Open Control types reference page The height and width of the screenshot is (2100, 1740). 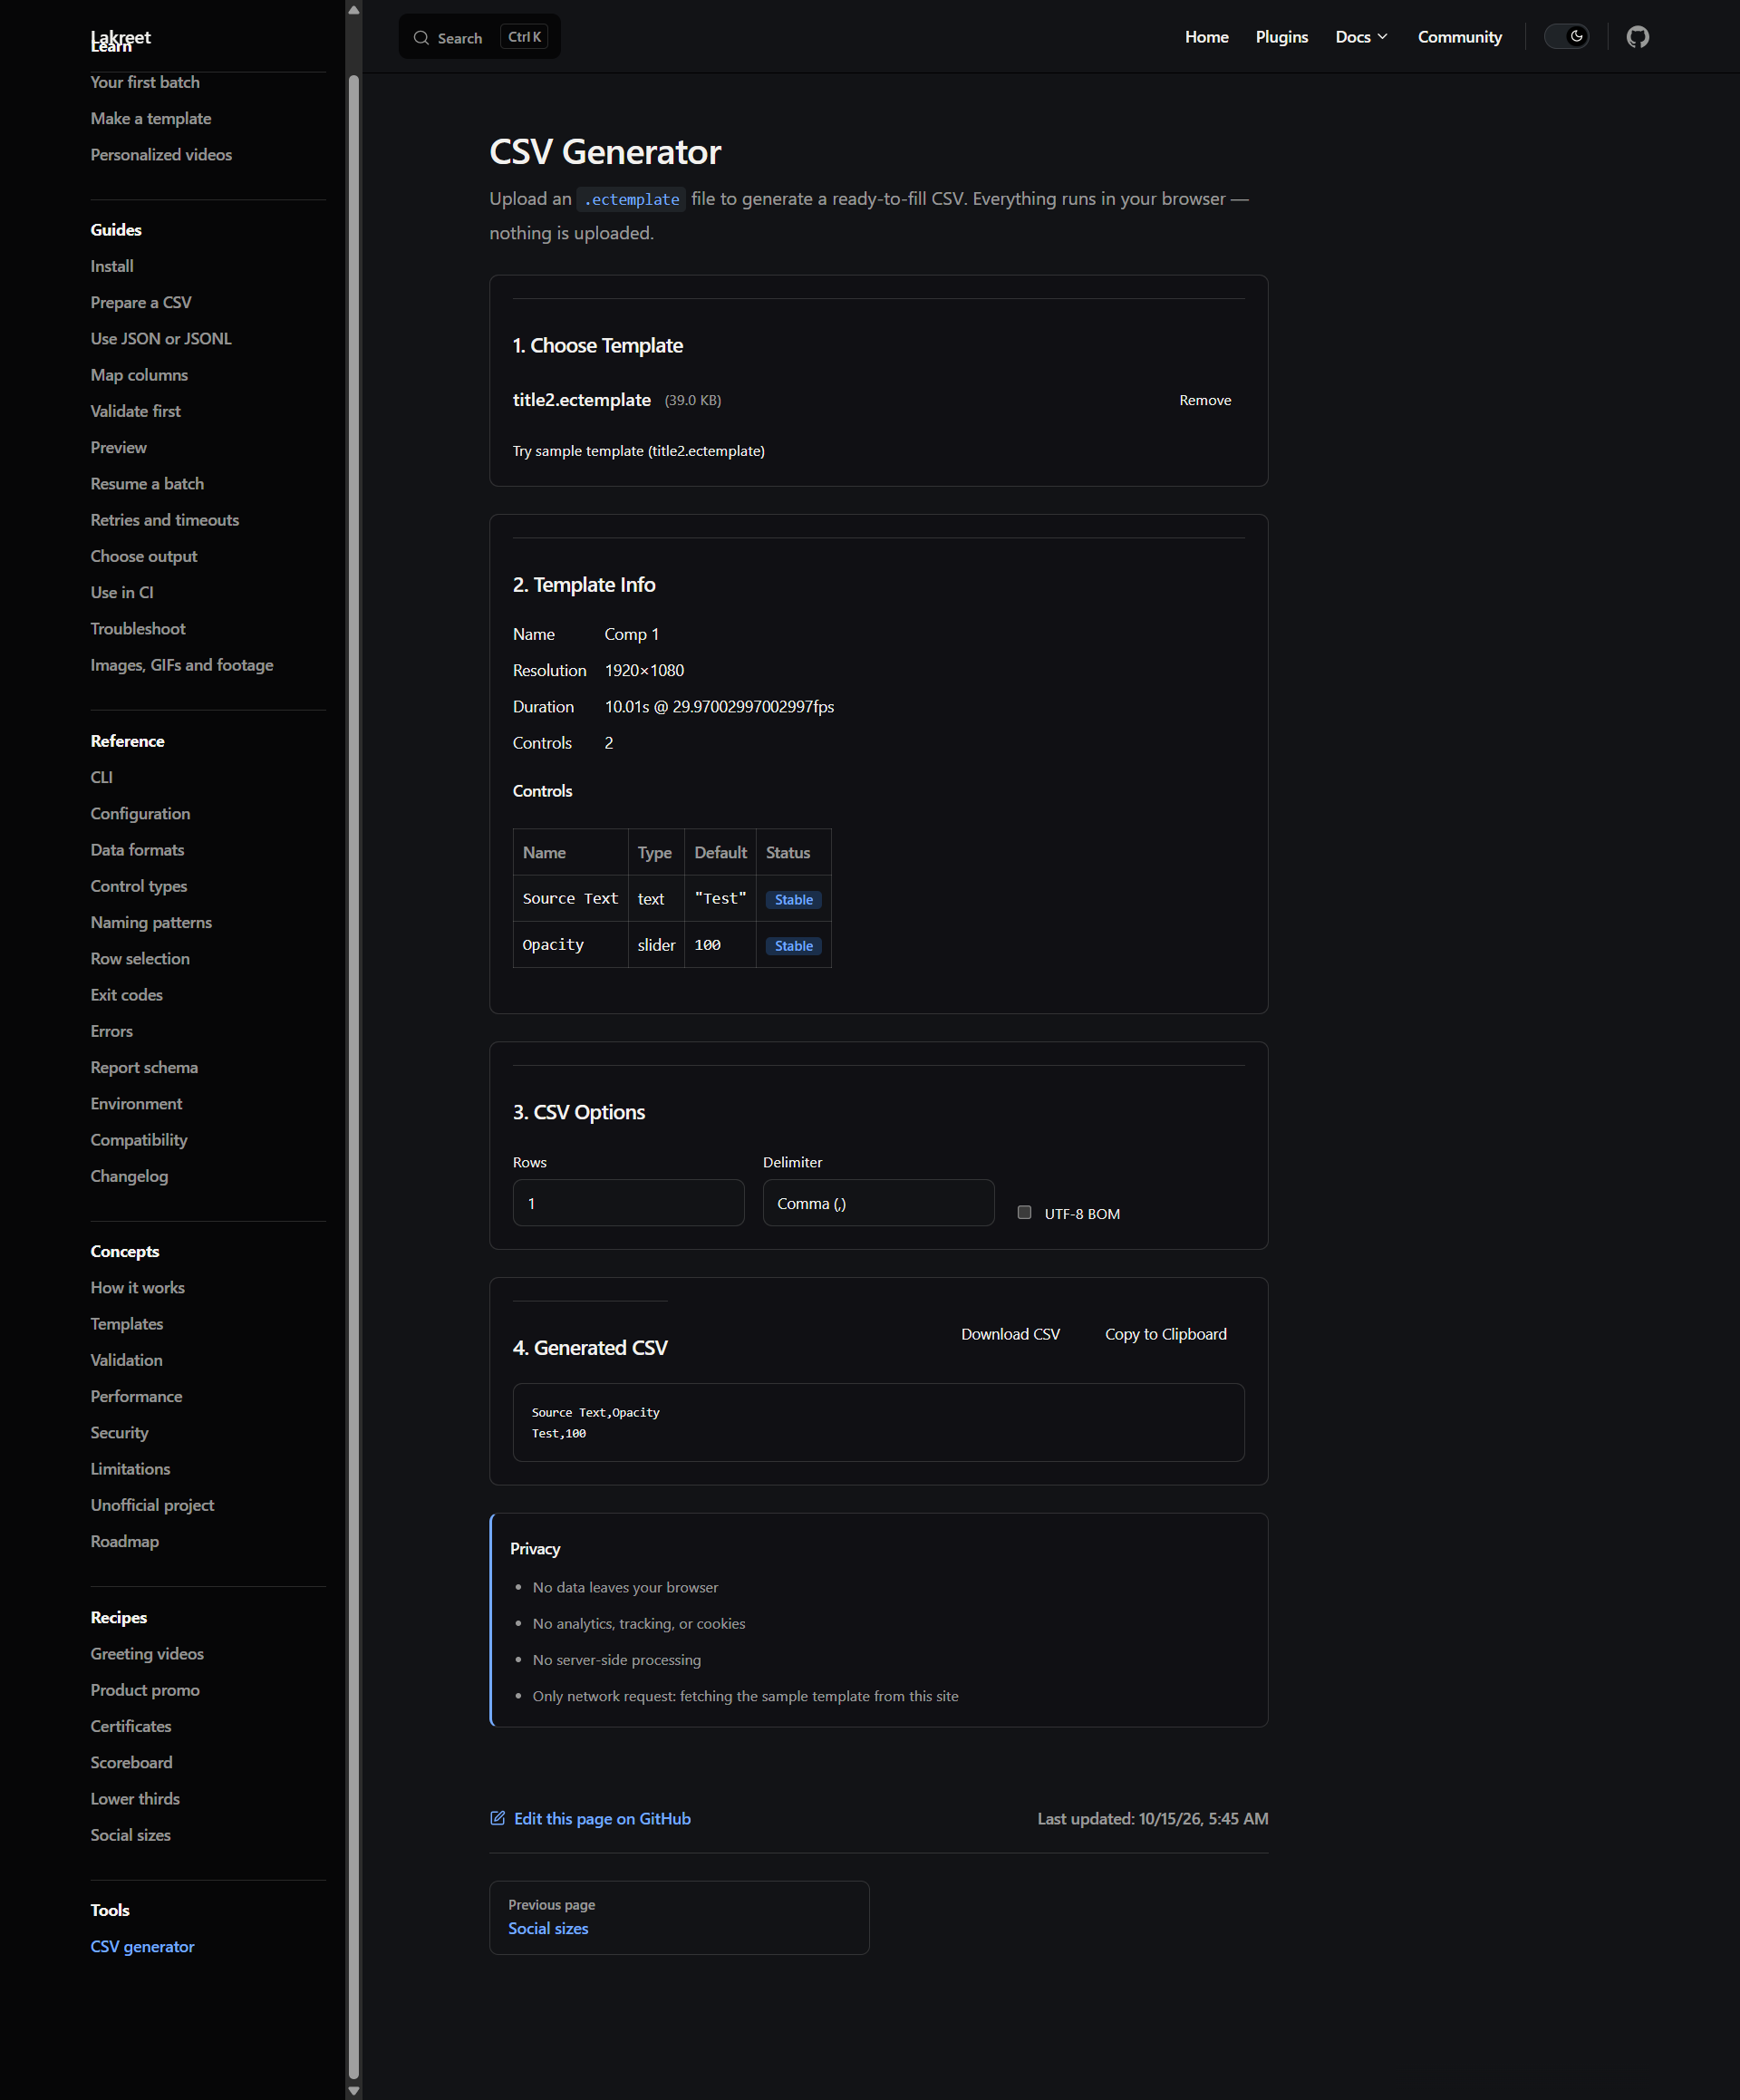139,886
